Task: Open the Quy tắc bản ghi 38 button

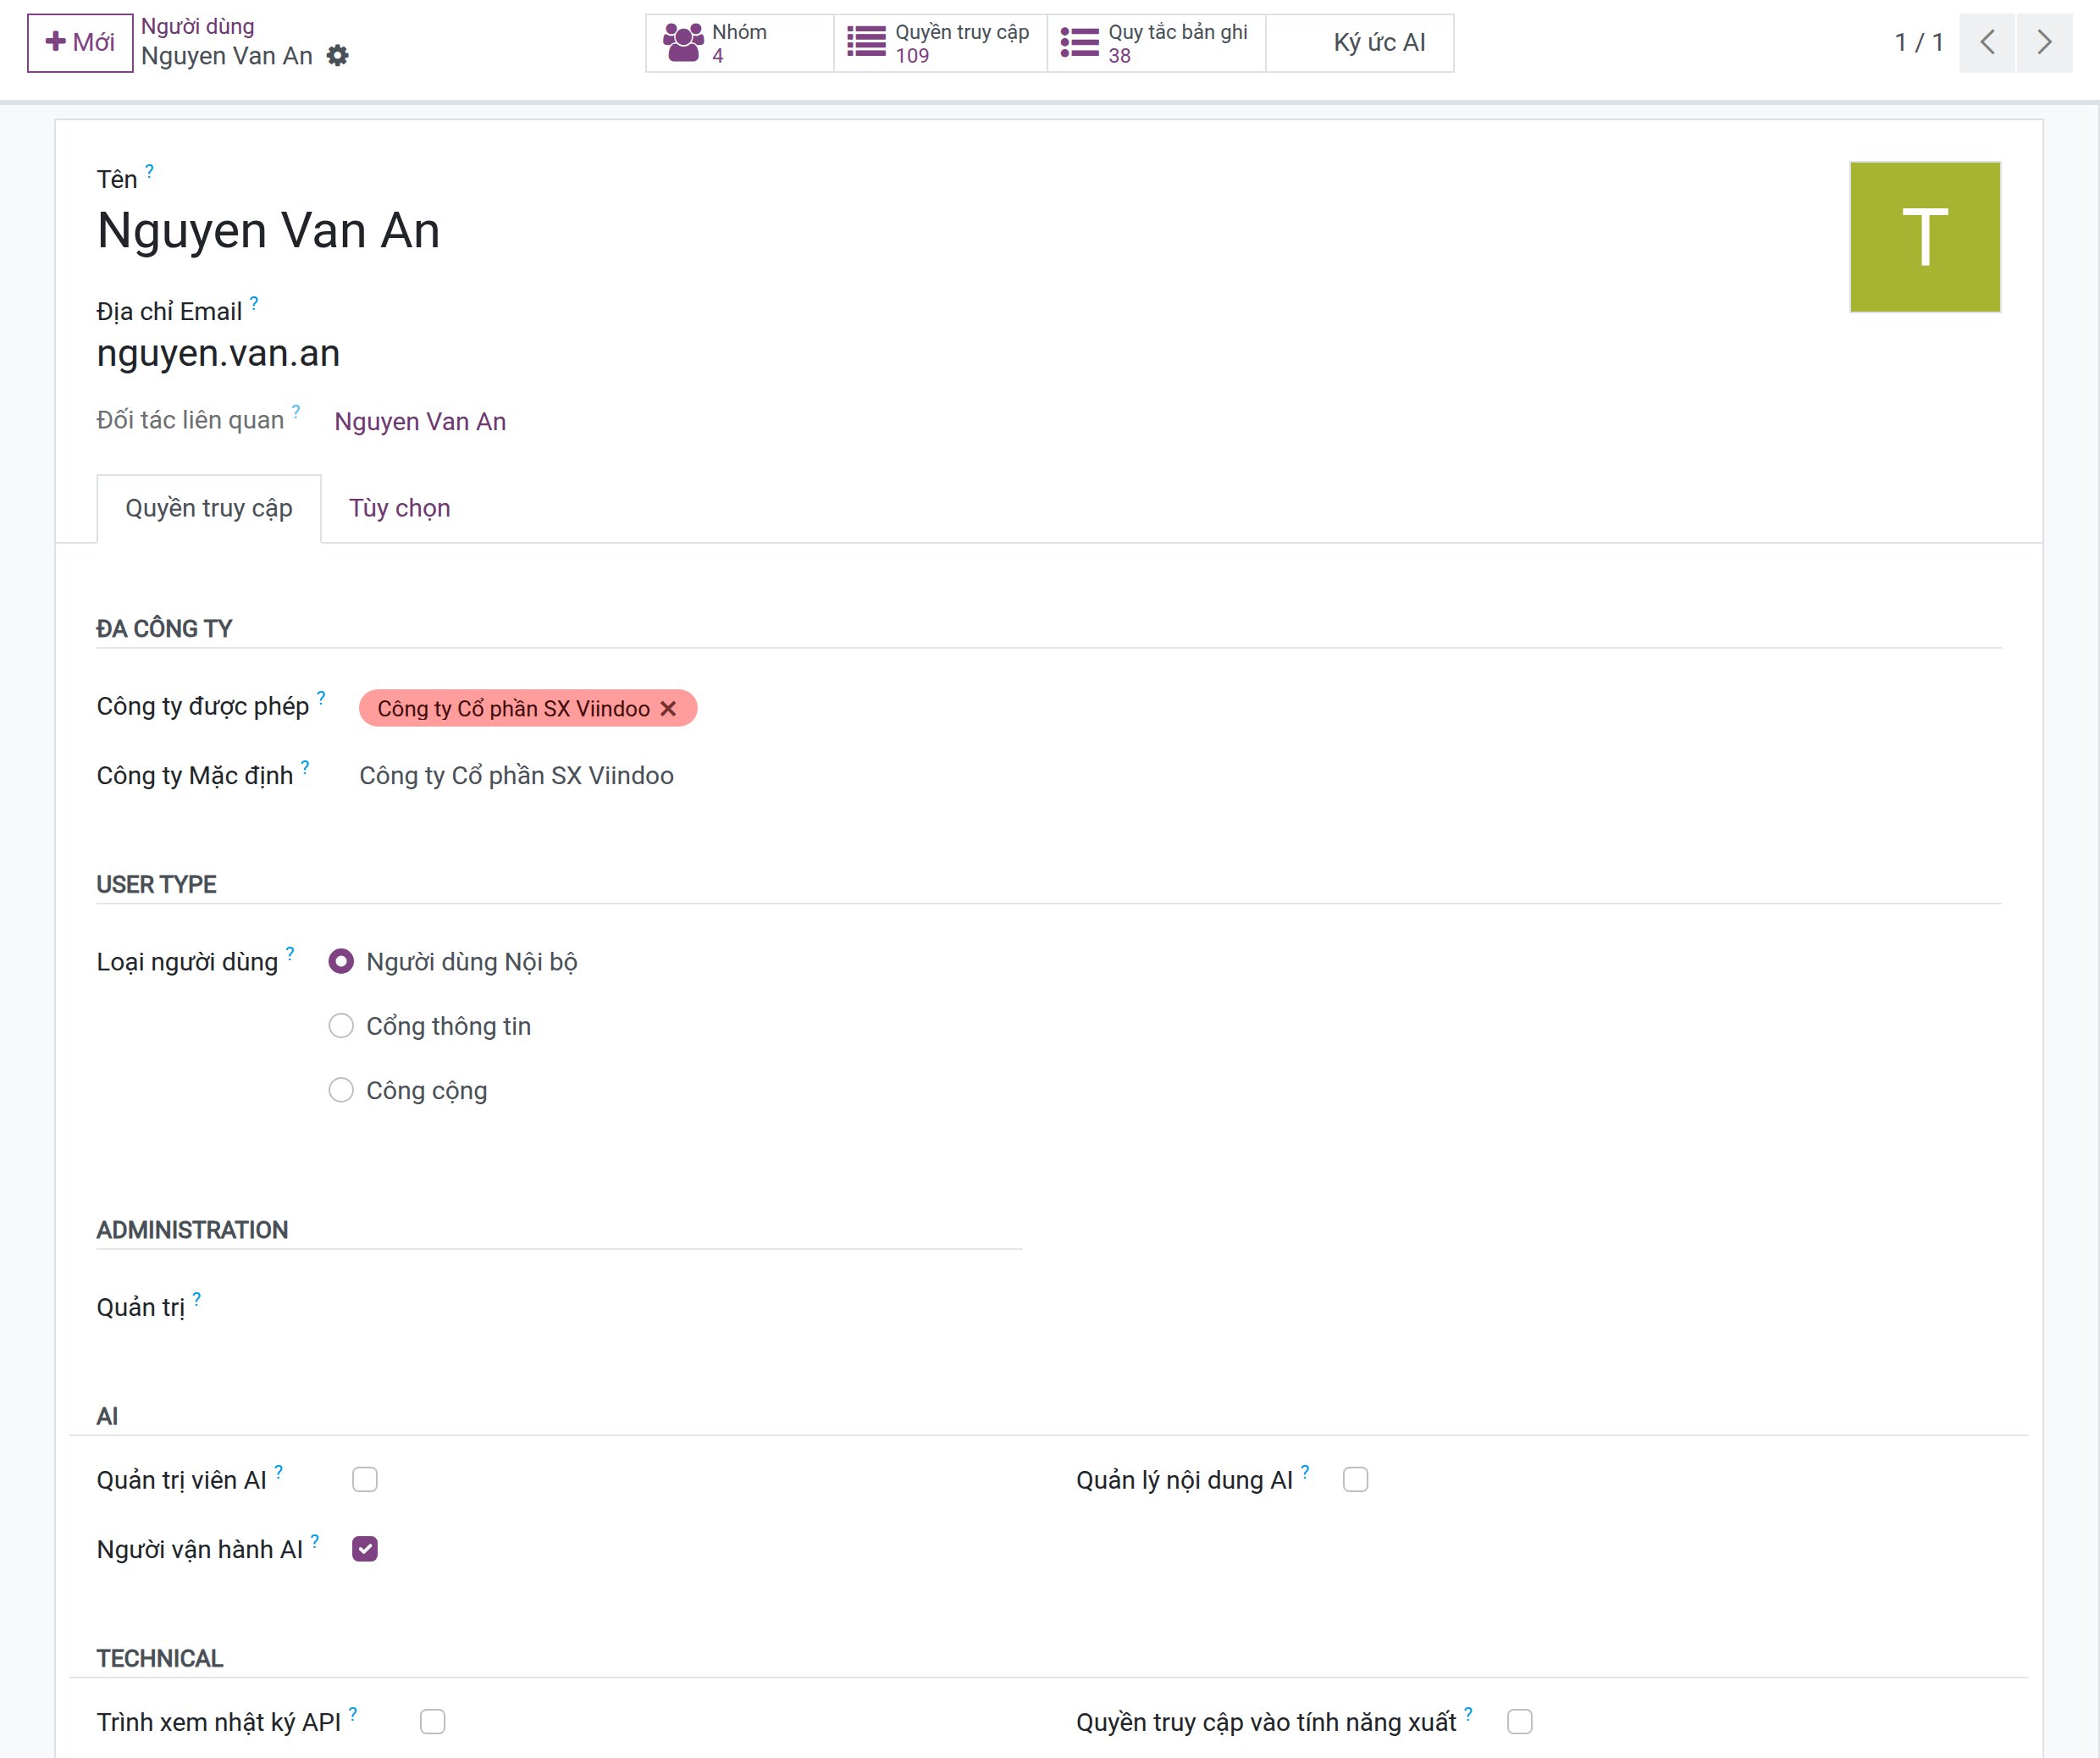Action: click(1155, 43)
